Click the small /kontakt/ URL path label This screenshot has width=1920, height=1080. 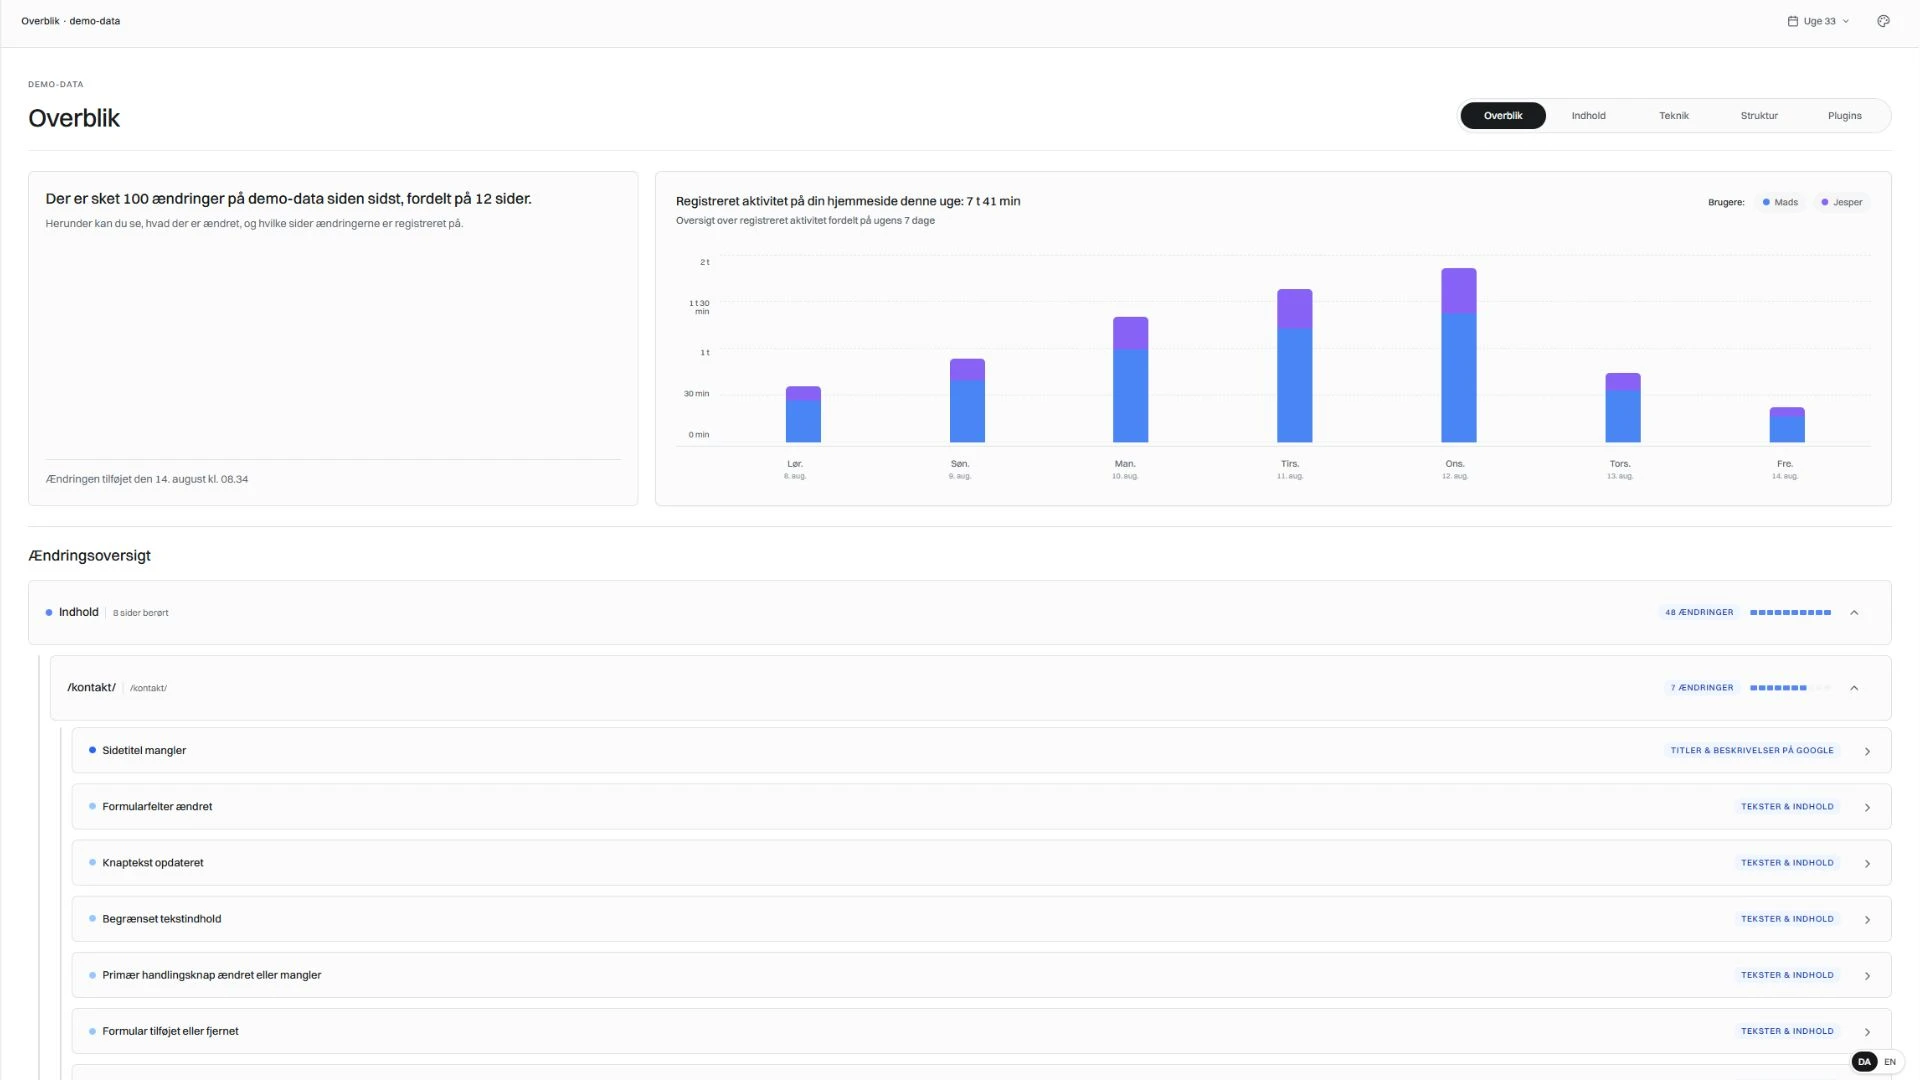pos(148,688)
